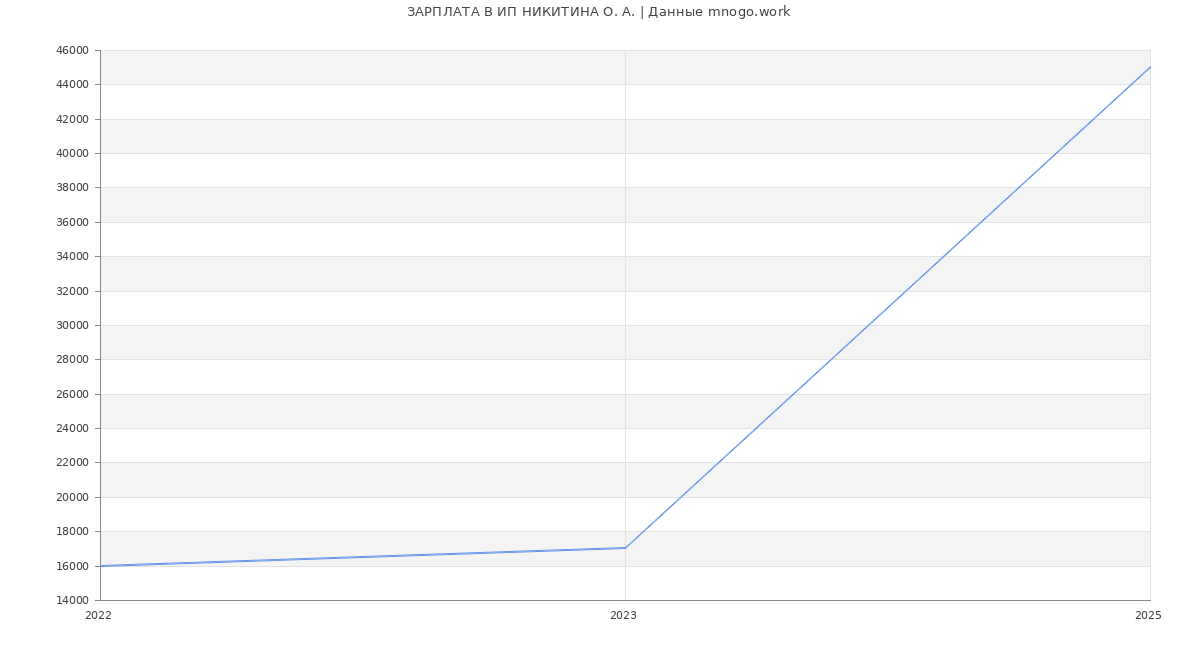The height and width of the screenshot is (650, 1200).
Task: Select the line's starting point at 2022
Action: (101, 566)
